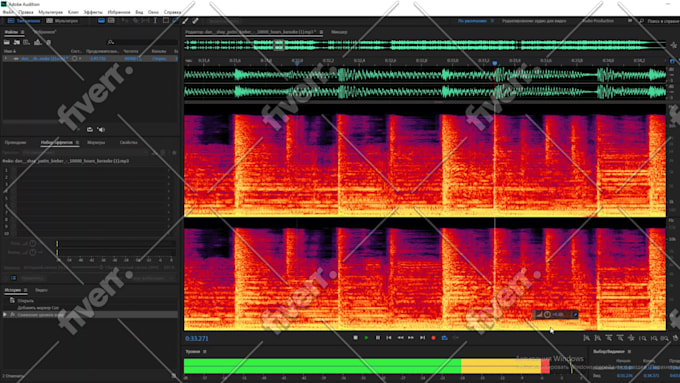The height and width of the screenshot is (383, 680).
Task: Click the Import File icon in Files panel
Action: click(16, 42)
